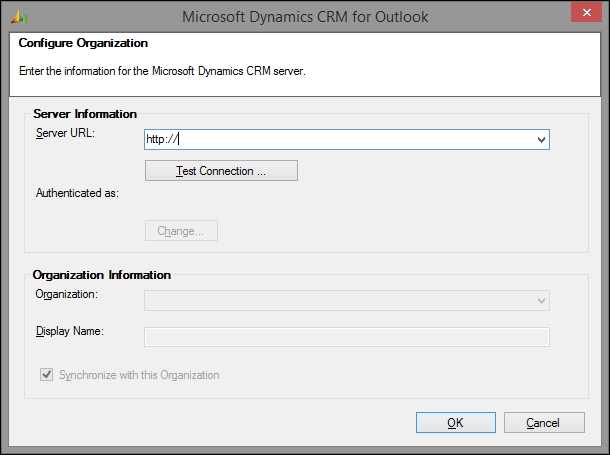Click the 'Organization Information' group title
Image resolution: width=610 pixels, height=455 pixels.
click(102, 275)
